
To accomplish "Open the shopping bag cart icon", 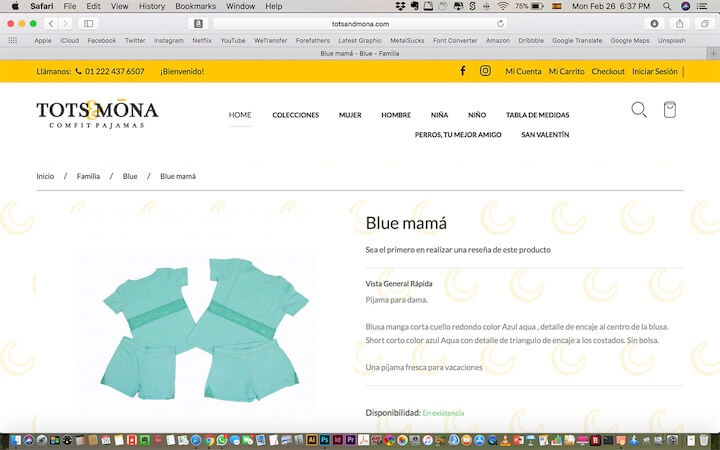I will [x=670, y=110].
